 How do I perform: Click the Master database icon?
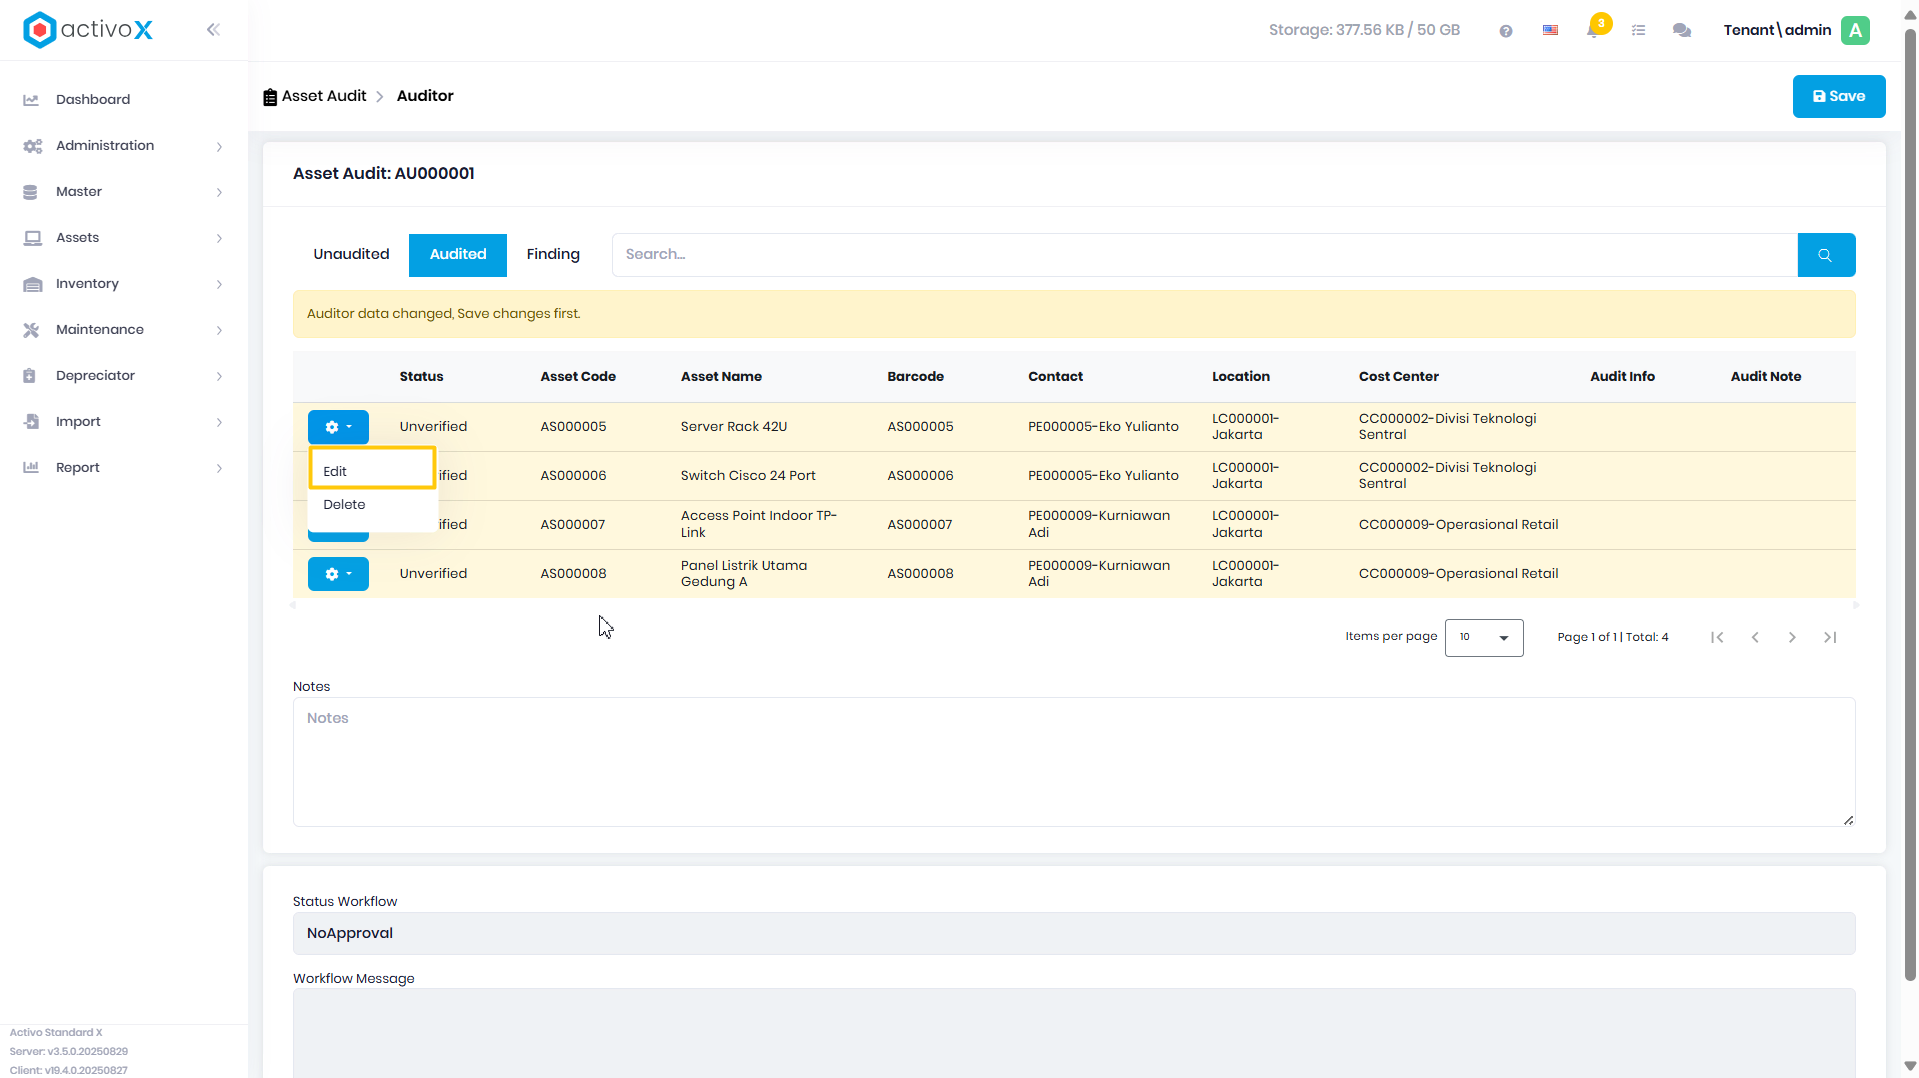(x=30, y=192)
